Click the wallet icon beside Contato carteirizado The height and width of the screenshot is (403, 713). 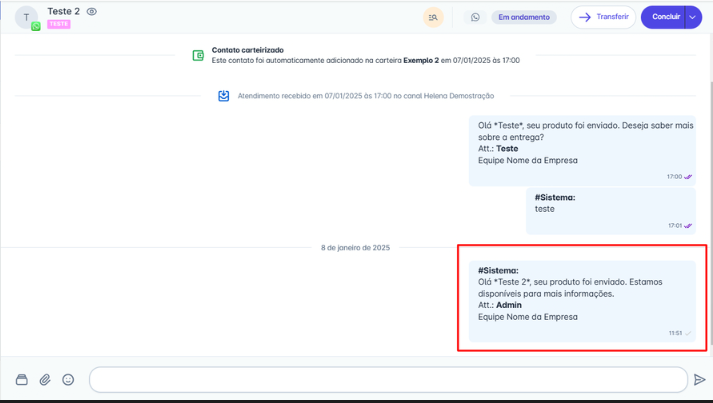199,55
